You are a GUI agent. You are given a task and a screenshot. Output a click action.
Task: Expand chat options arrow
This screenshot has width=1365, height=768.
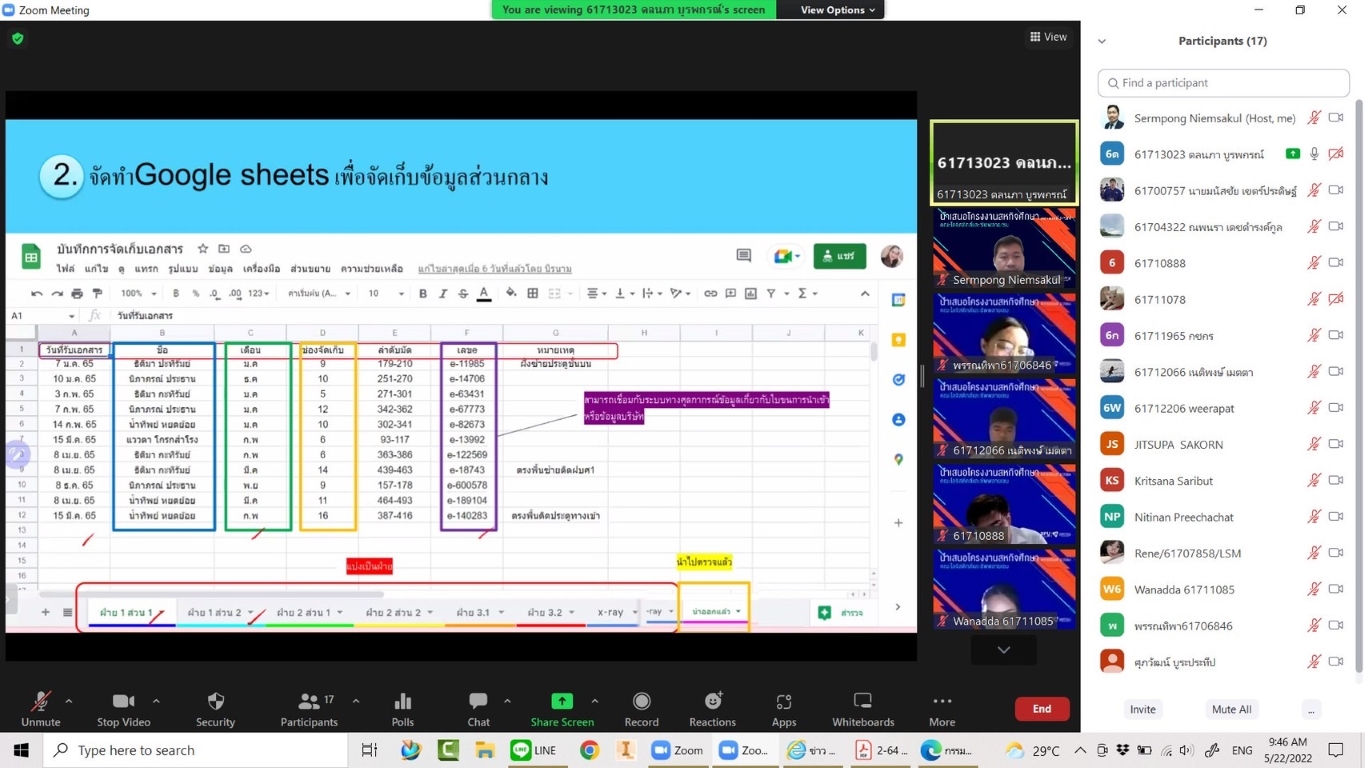click(507, 701)
